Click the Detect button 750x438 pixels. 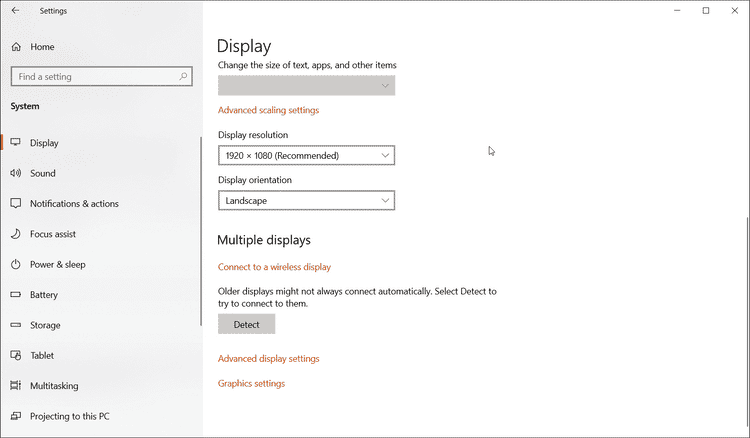[246, 324]
